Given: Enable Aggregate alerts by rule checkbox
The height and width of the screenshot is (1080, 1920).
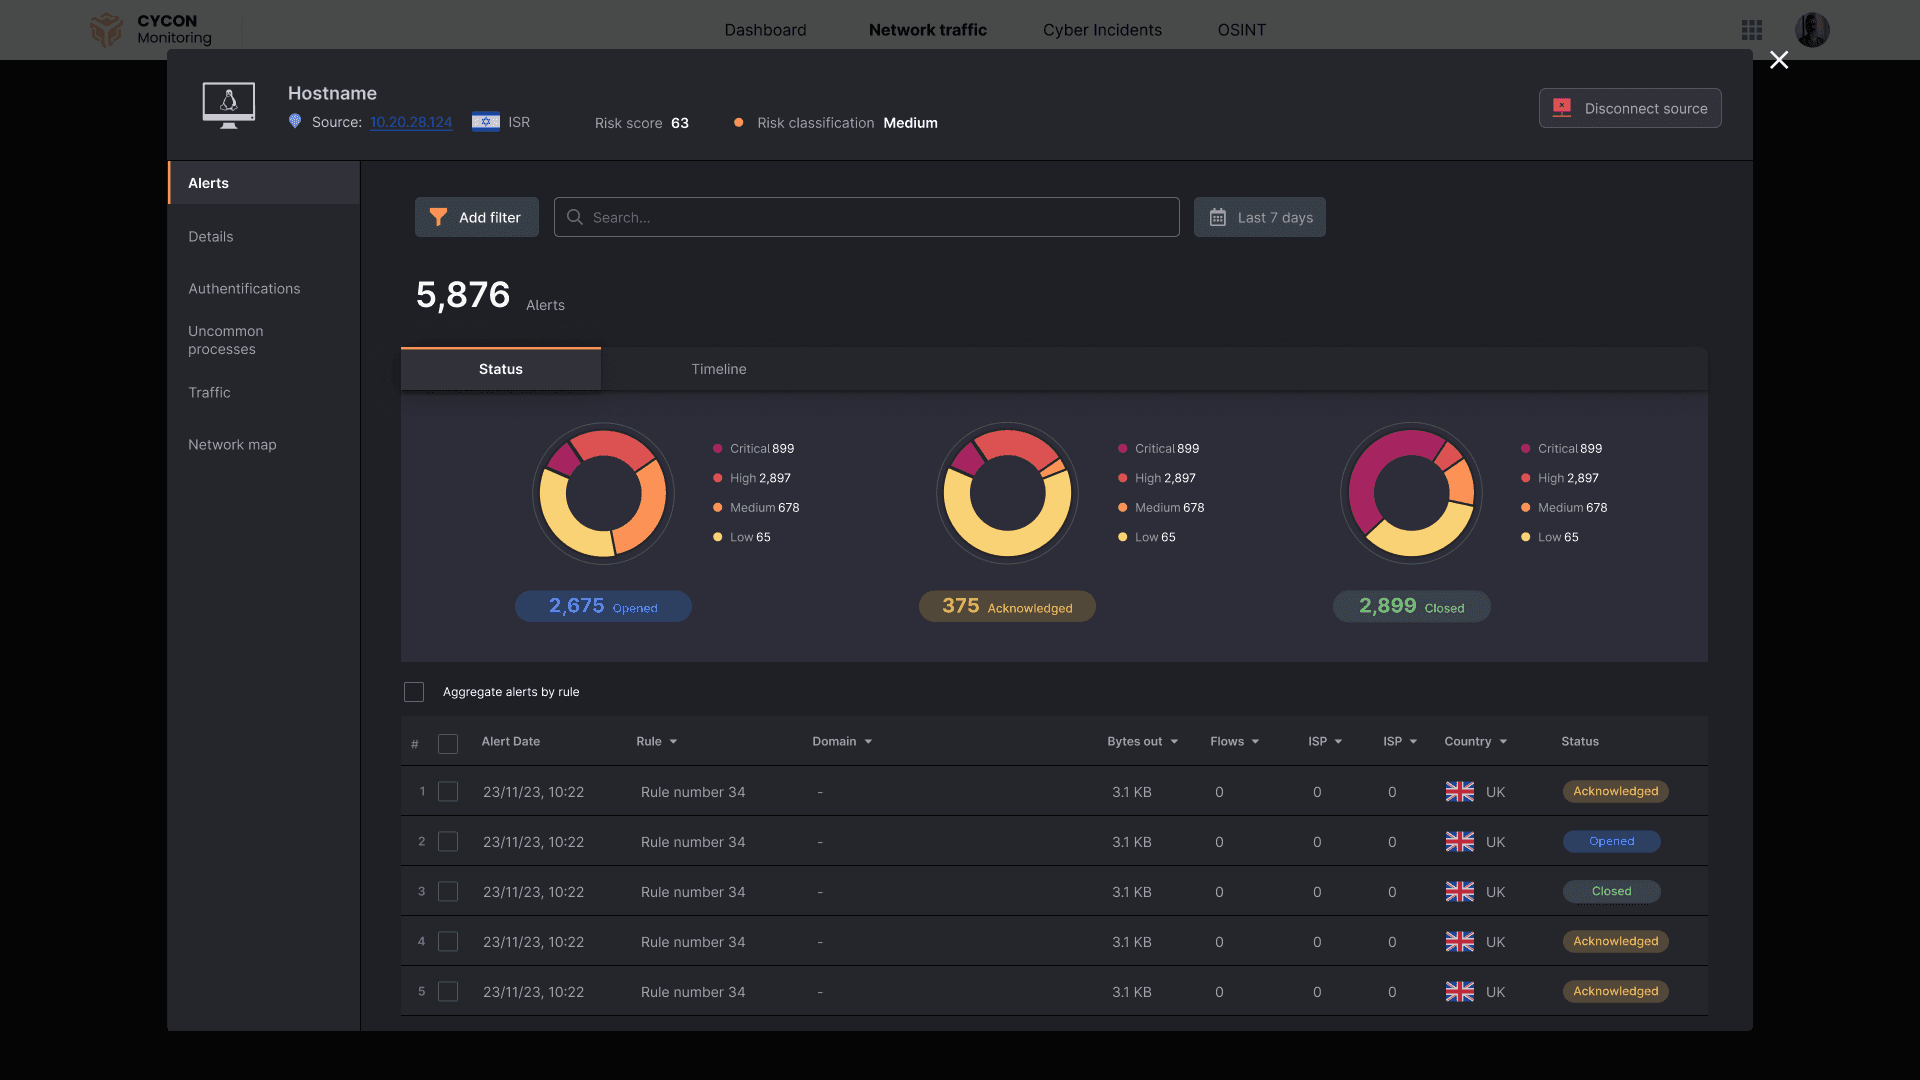Looking at the screenshot, I should pyautogui.click(x=414, y=692).
